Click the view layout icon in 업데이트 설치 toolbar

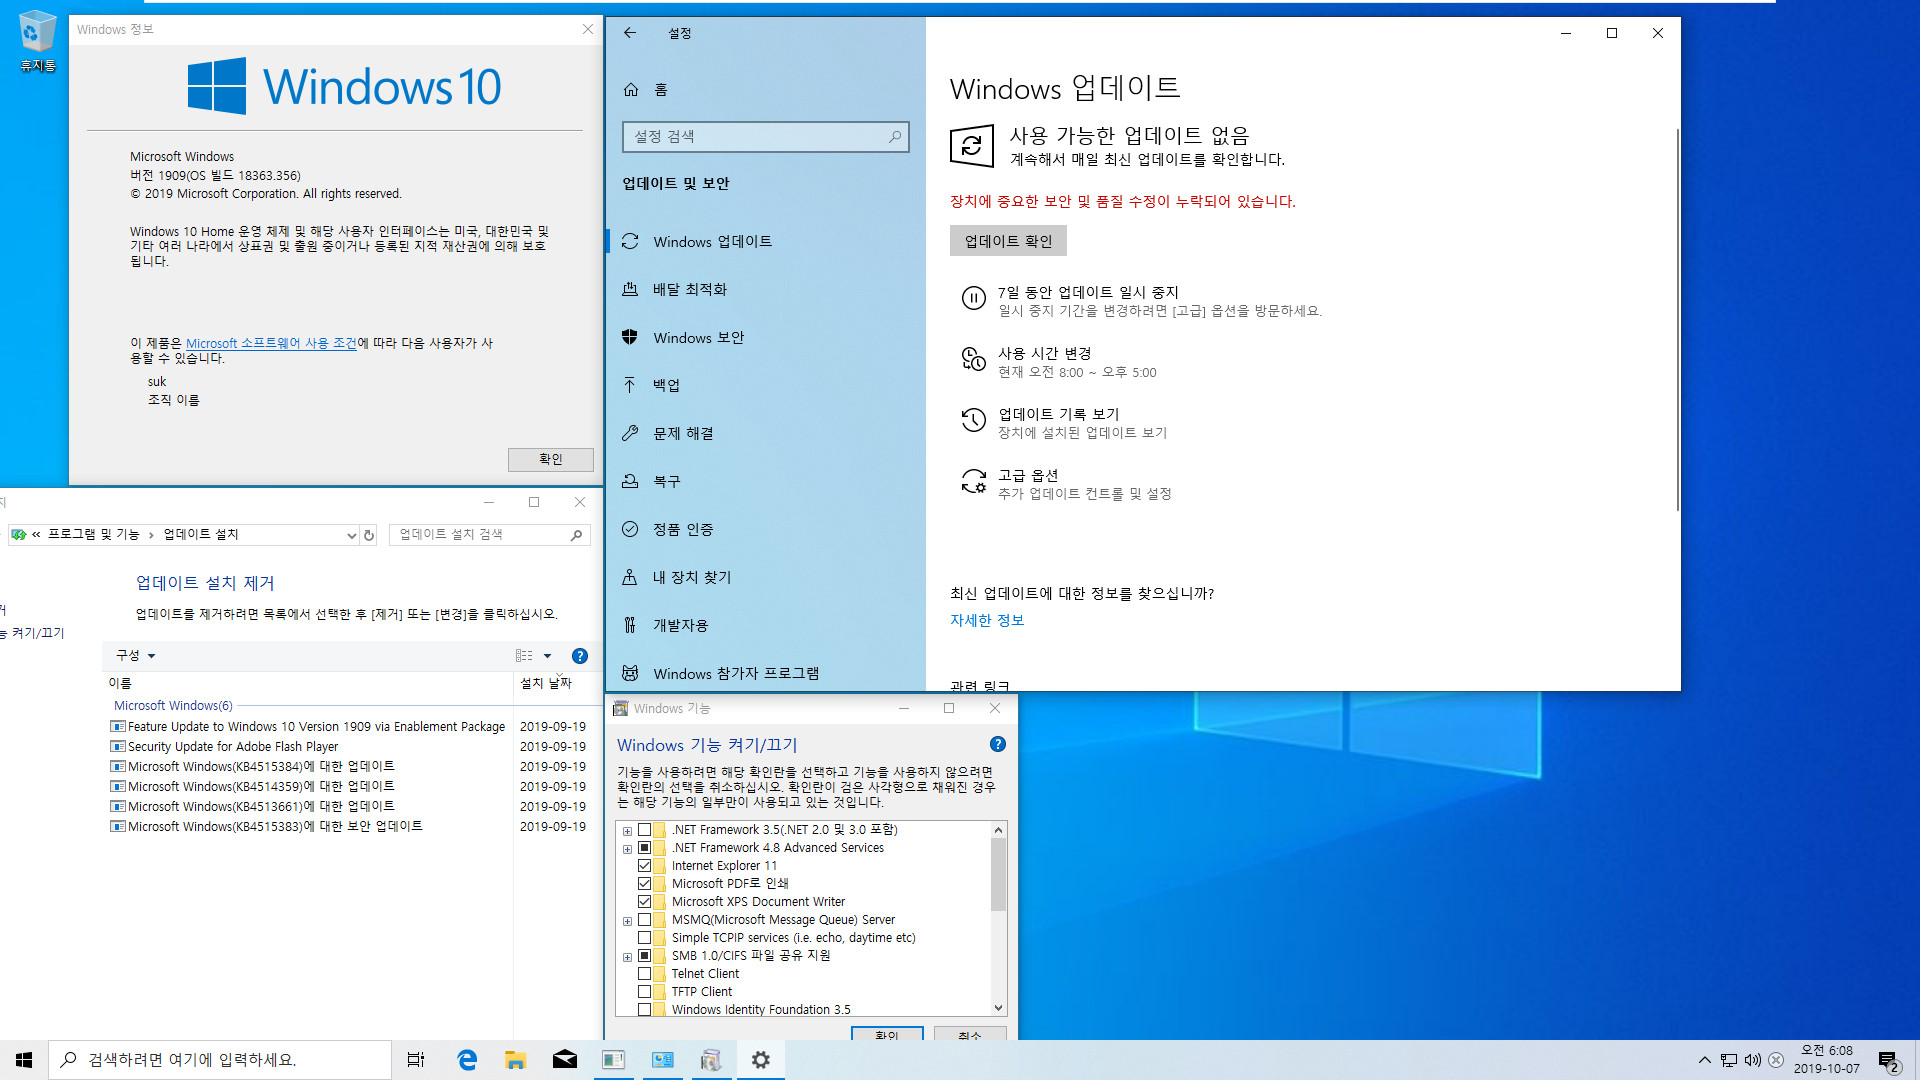pyautogui.click(x=524, y=656)
